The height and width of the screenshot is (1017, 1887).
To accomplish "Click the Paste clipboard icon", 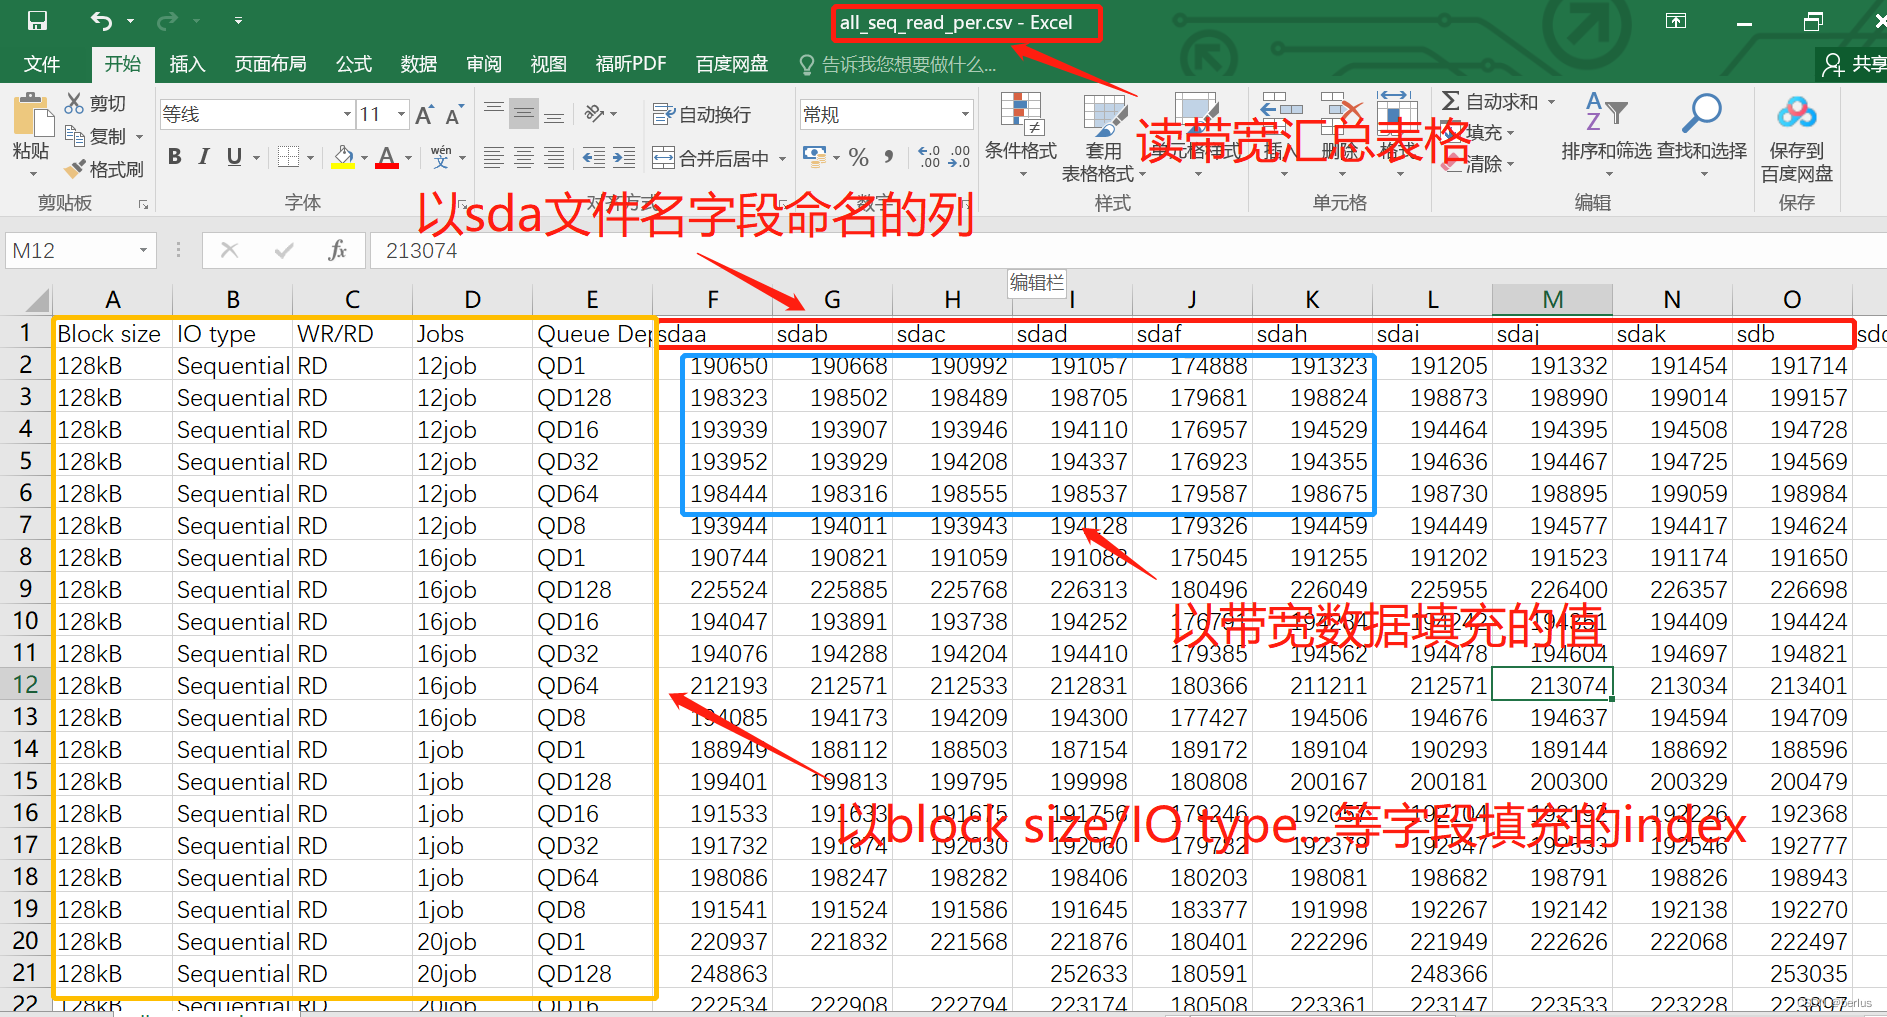I will (32, 116).
